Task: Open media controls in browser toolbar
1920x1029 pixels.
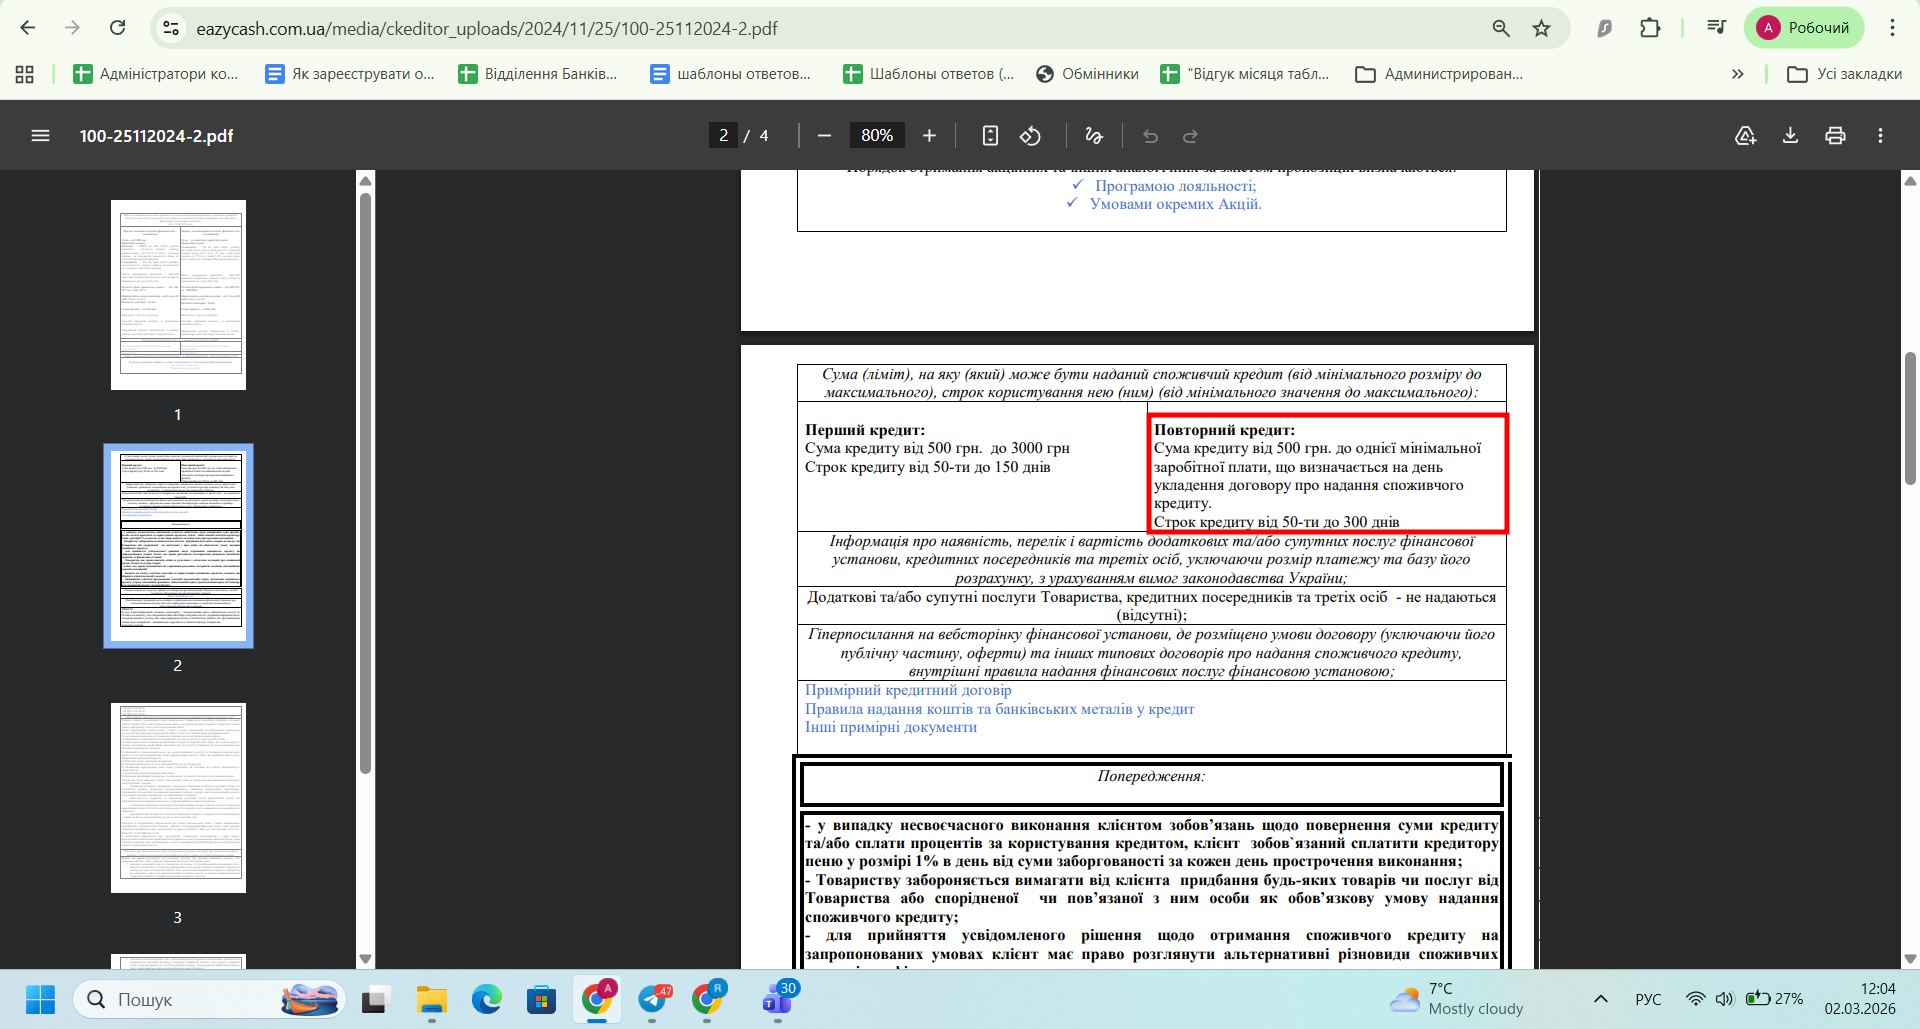Action: [x=1717, y=28]
